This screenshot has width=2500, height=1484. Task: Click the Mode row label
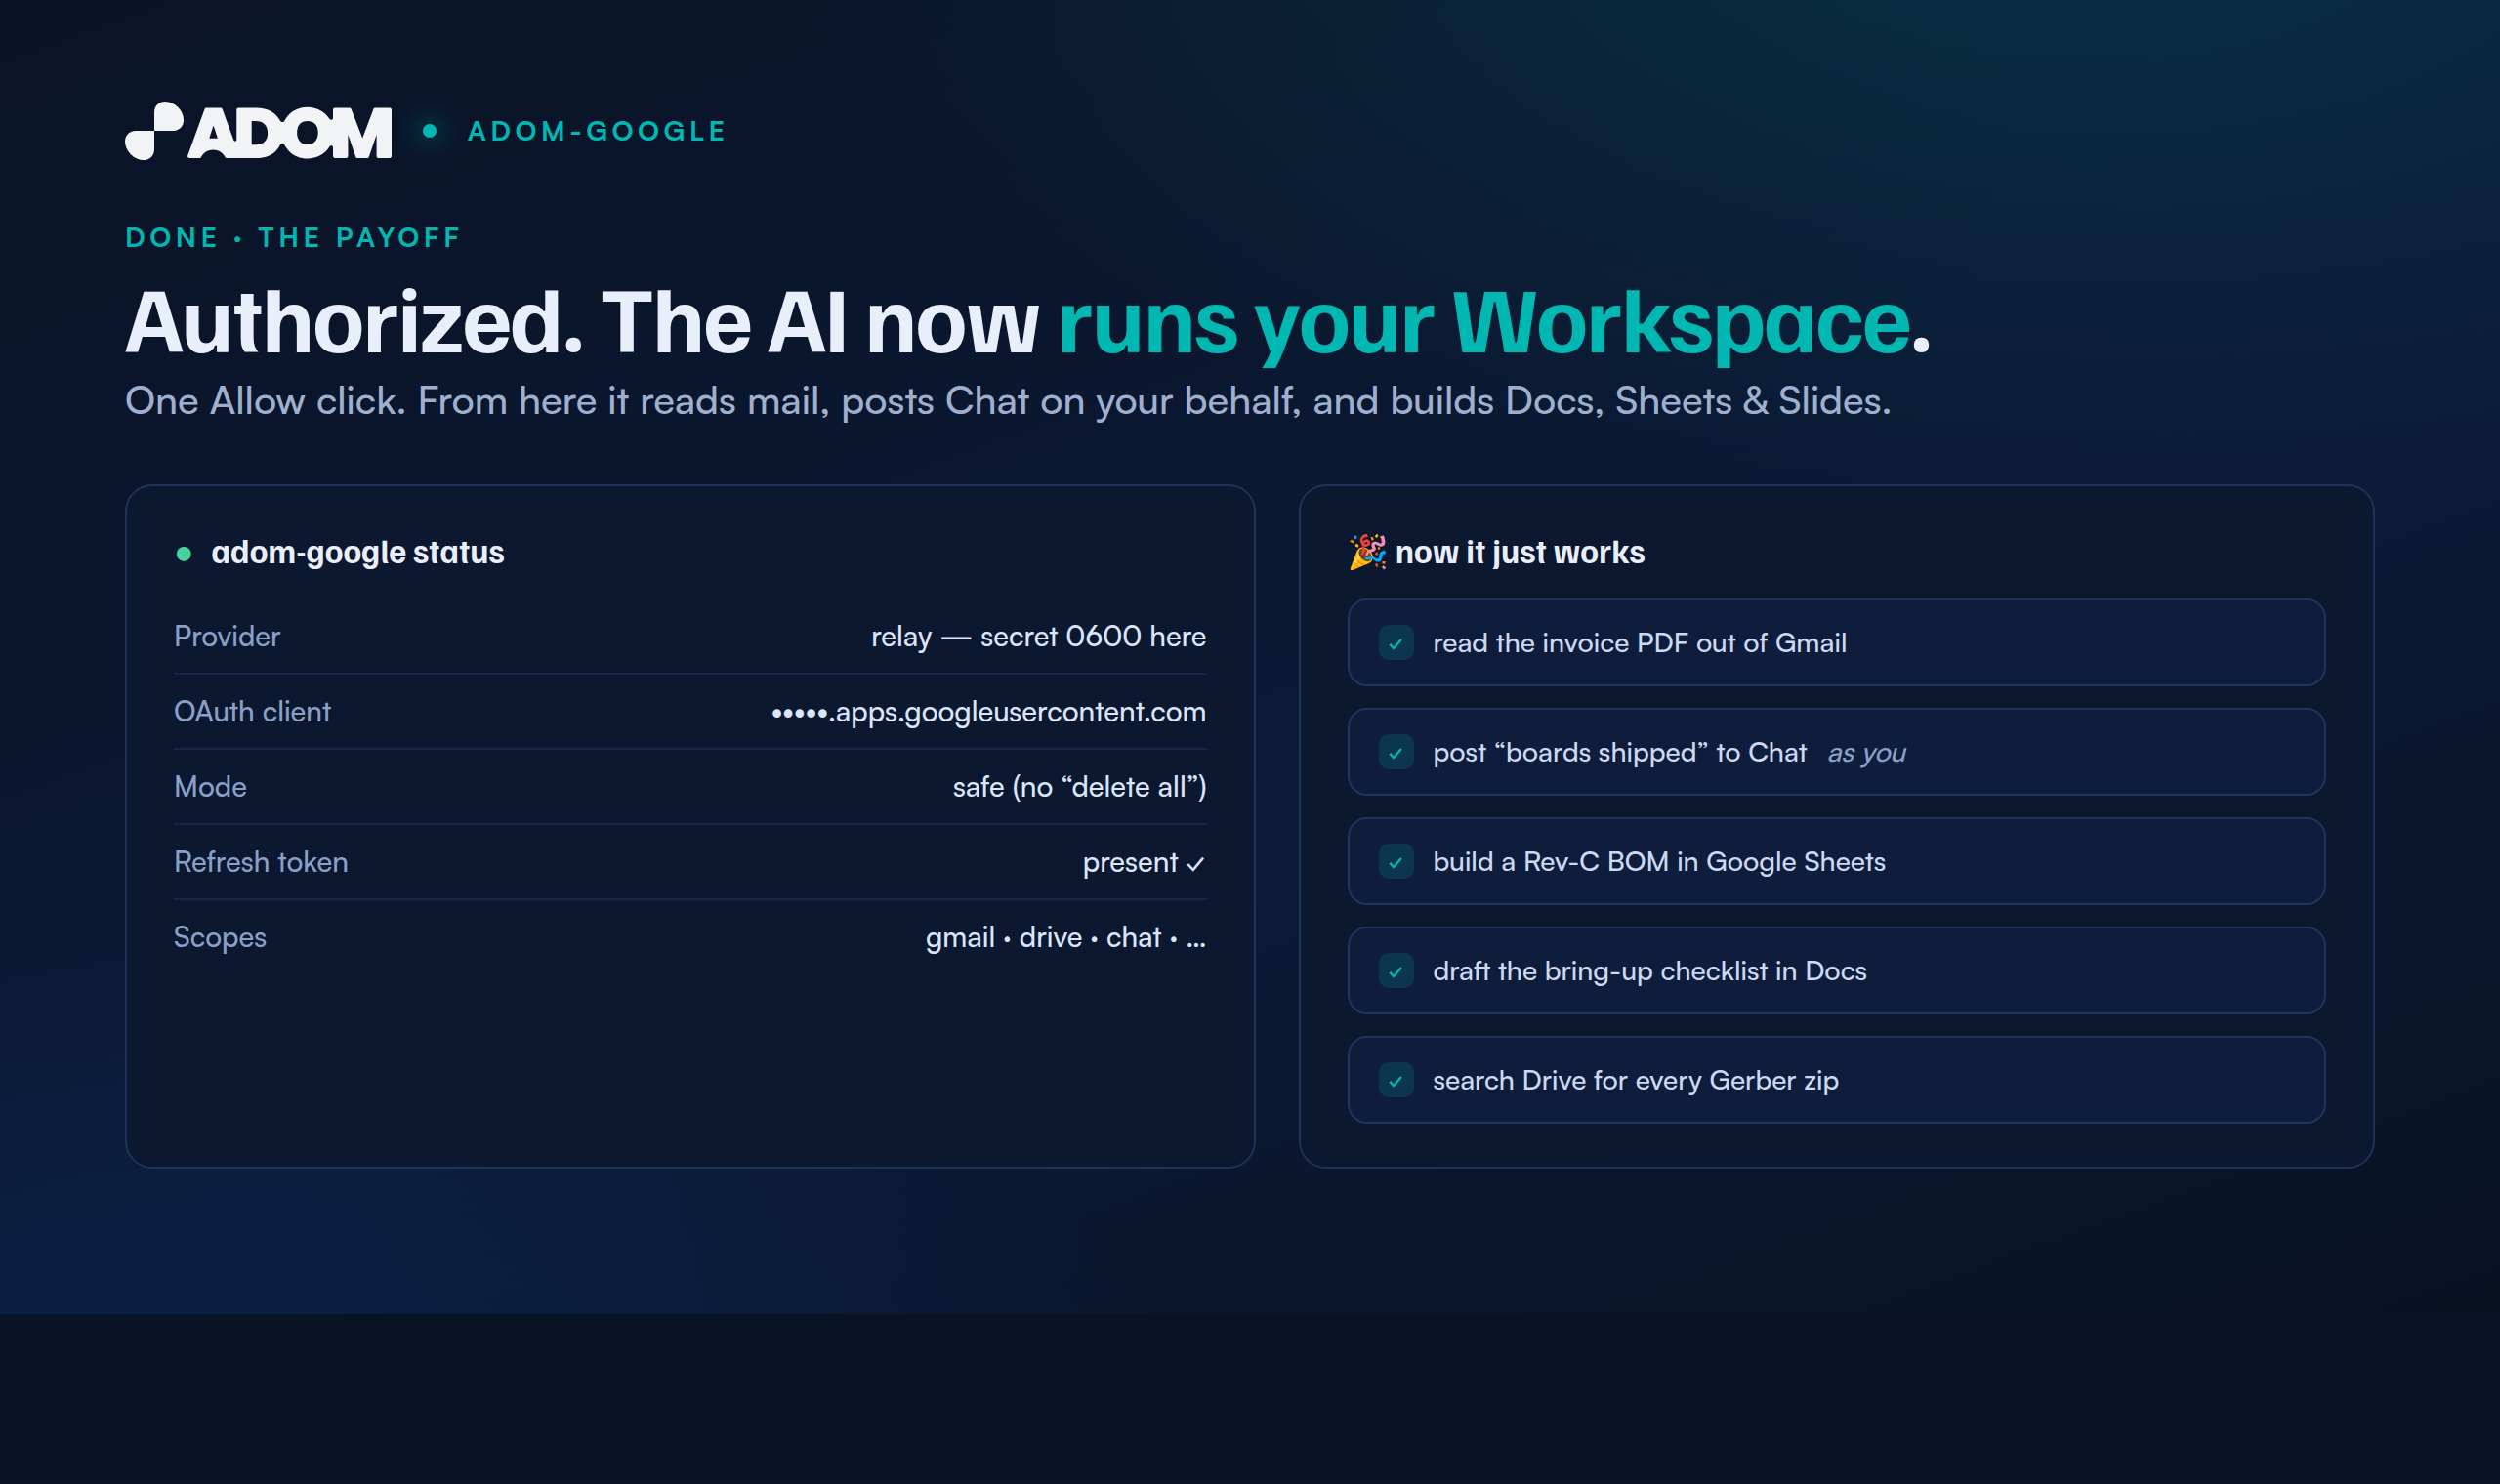tap(210, 787)
